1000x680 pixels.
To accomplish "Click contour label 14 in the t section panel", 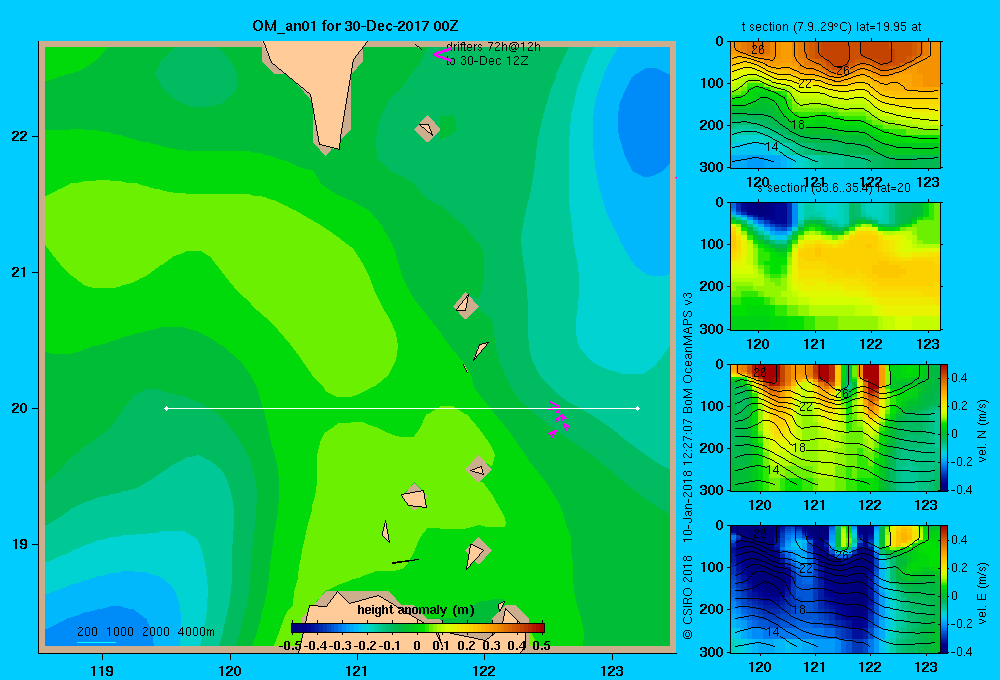I will pyautogui.click(x=772, y=147).
